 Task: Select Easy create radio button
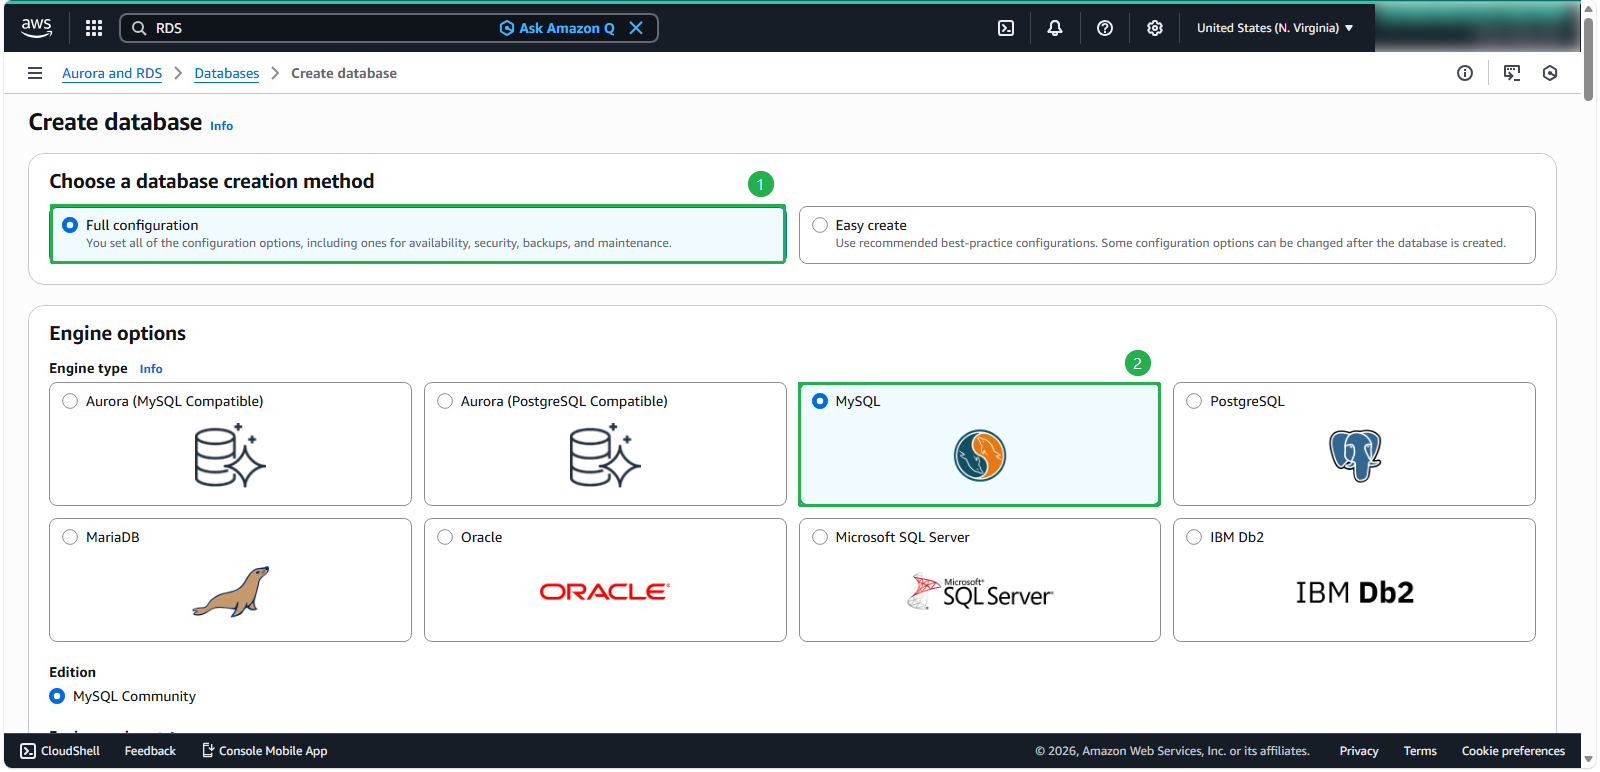tap(820, 225)
